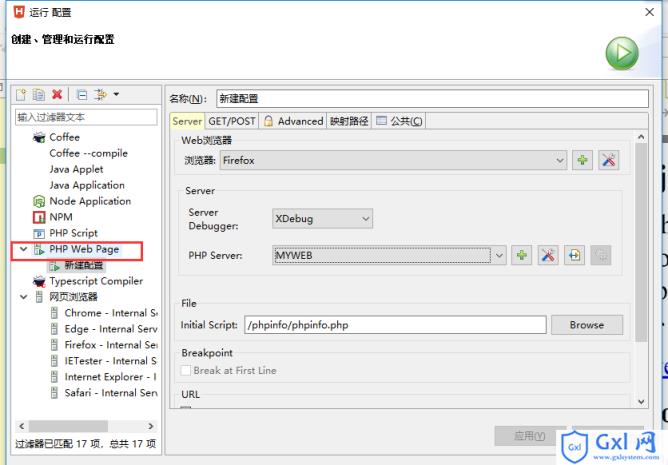Switch to the GET/POST tab
This screenshot has width=668, height=465.
[x=232, y=121]
